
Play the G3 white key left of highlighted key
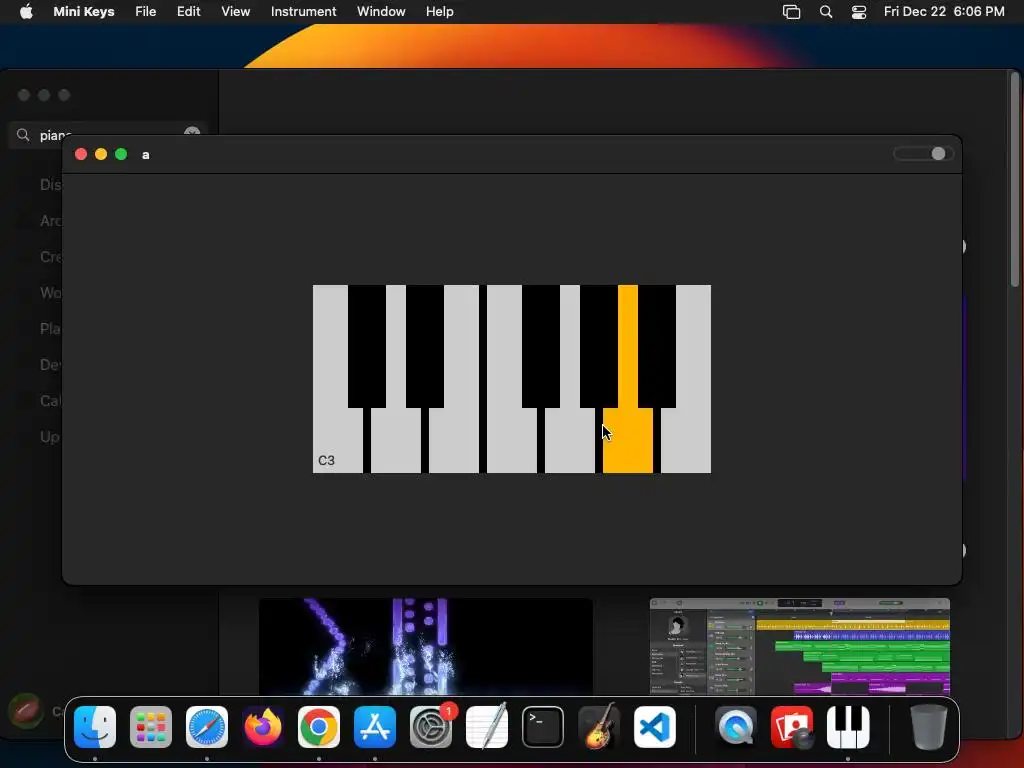(569, 440)
